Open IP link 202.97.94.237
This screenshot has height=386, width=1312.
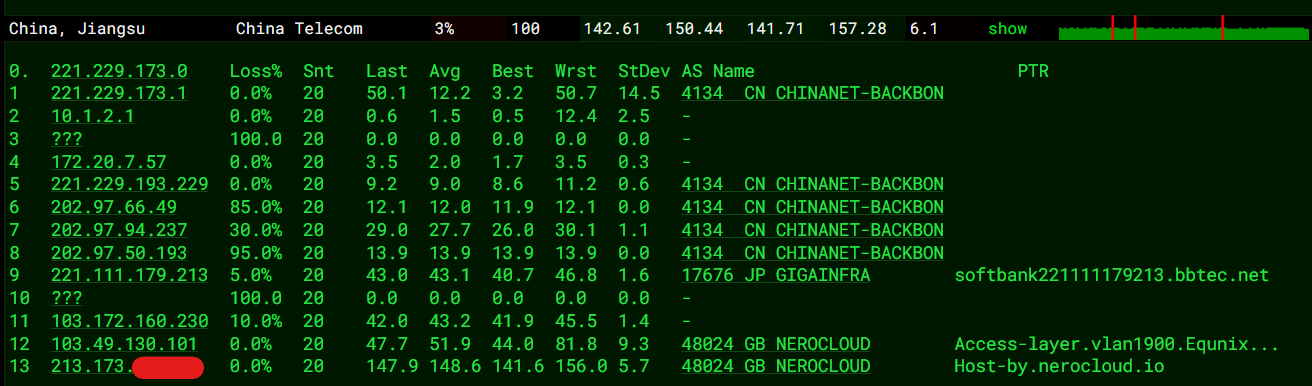pos(119,231)
